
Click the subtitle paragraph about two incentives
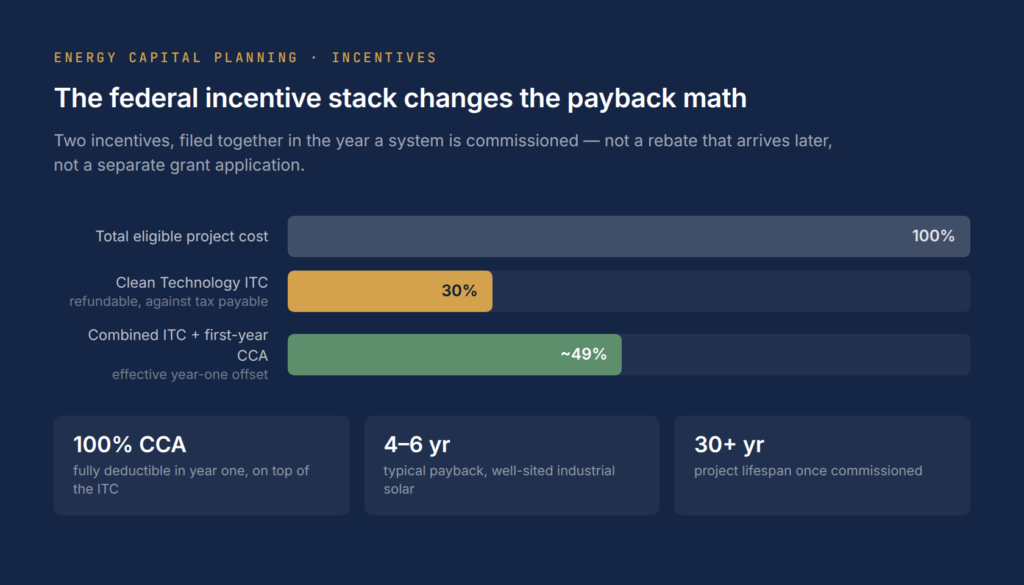point(443,153)
